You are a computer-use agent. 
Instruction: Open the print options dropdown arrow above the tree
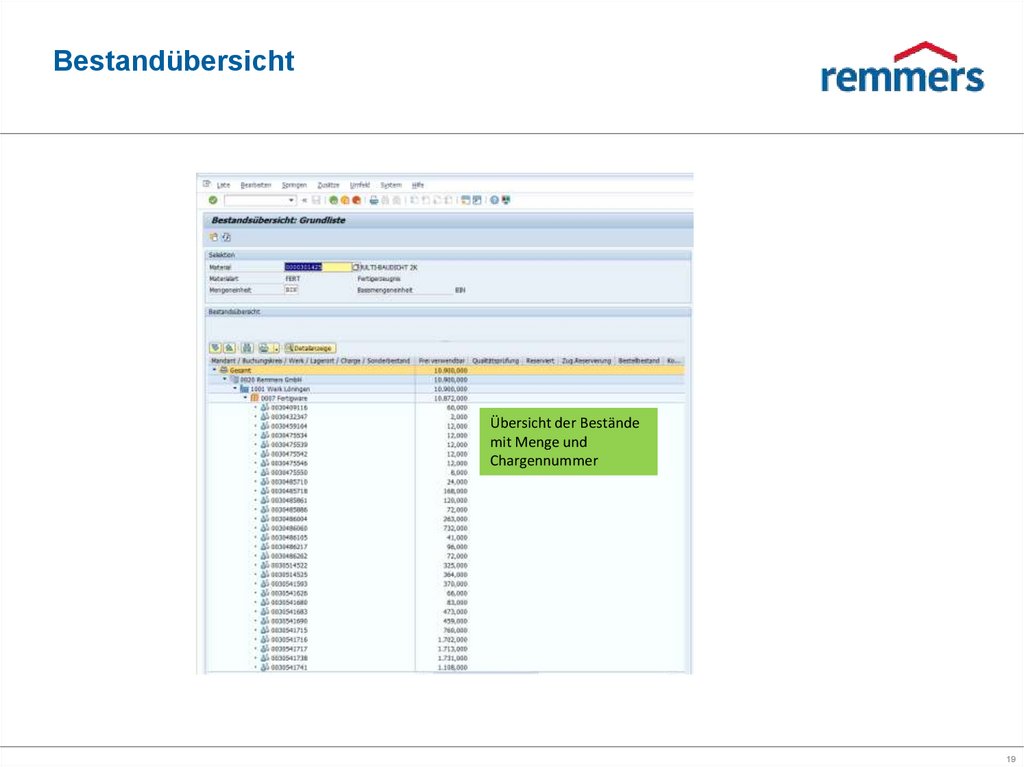[276, 348]
